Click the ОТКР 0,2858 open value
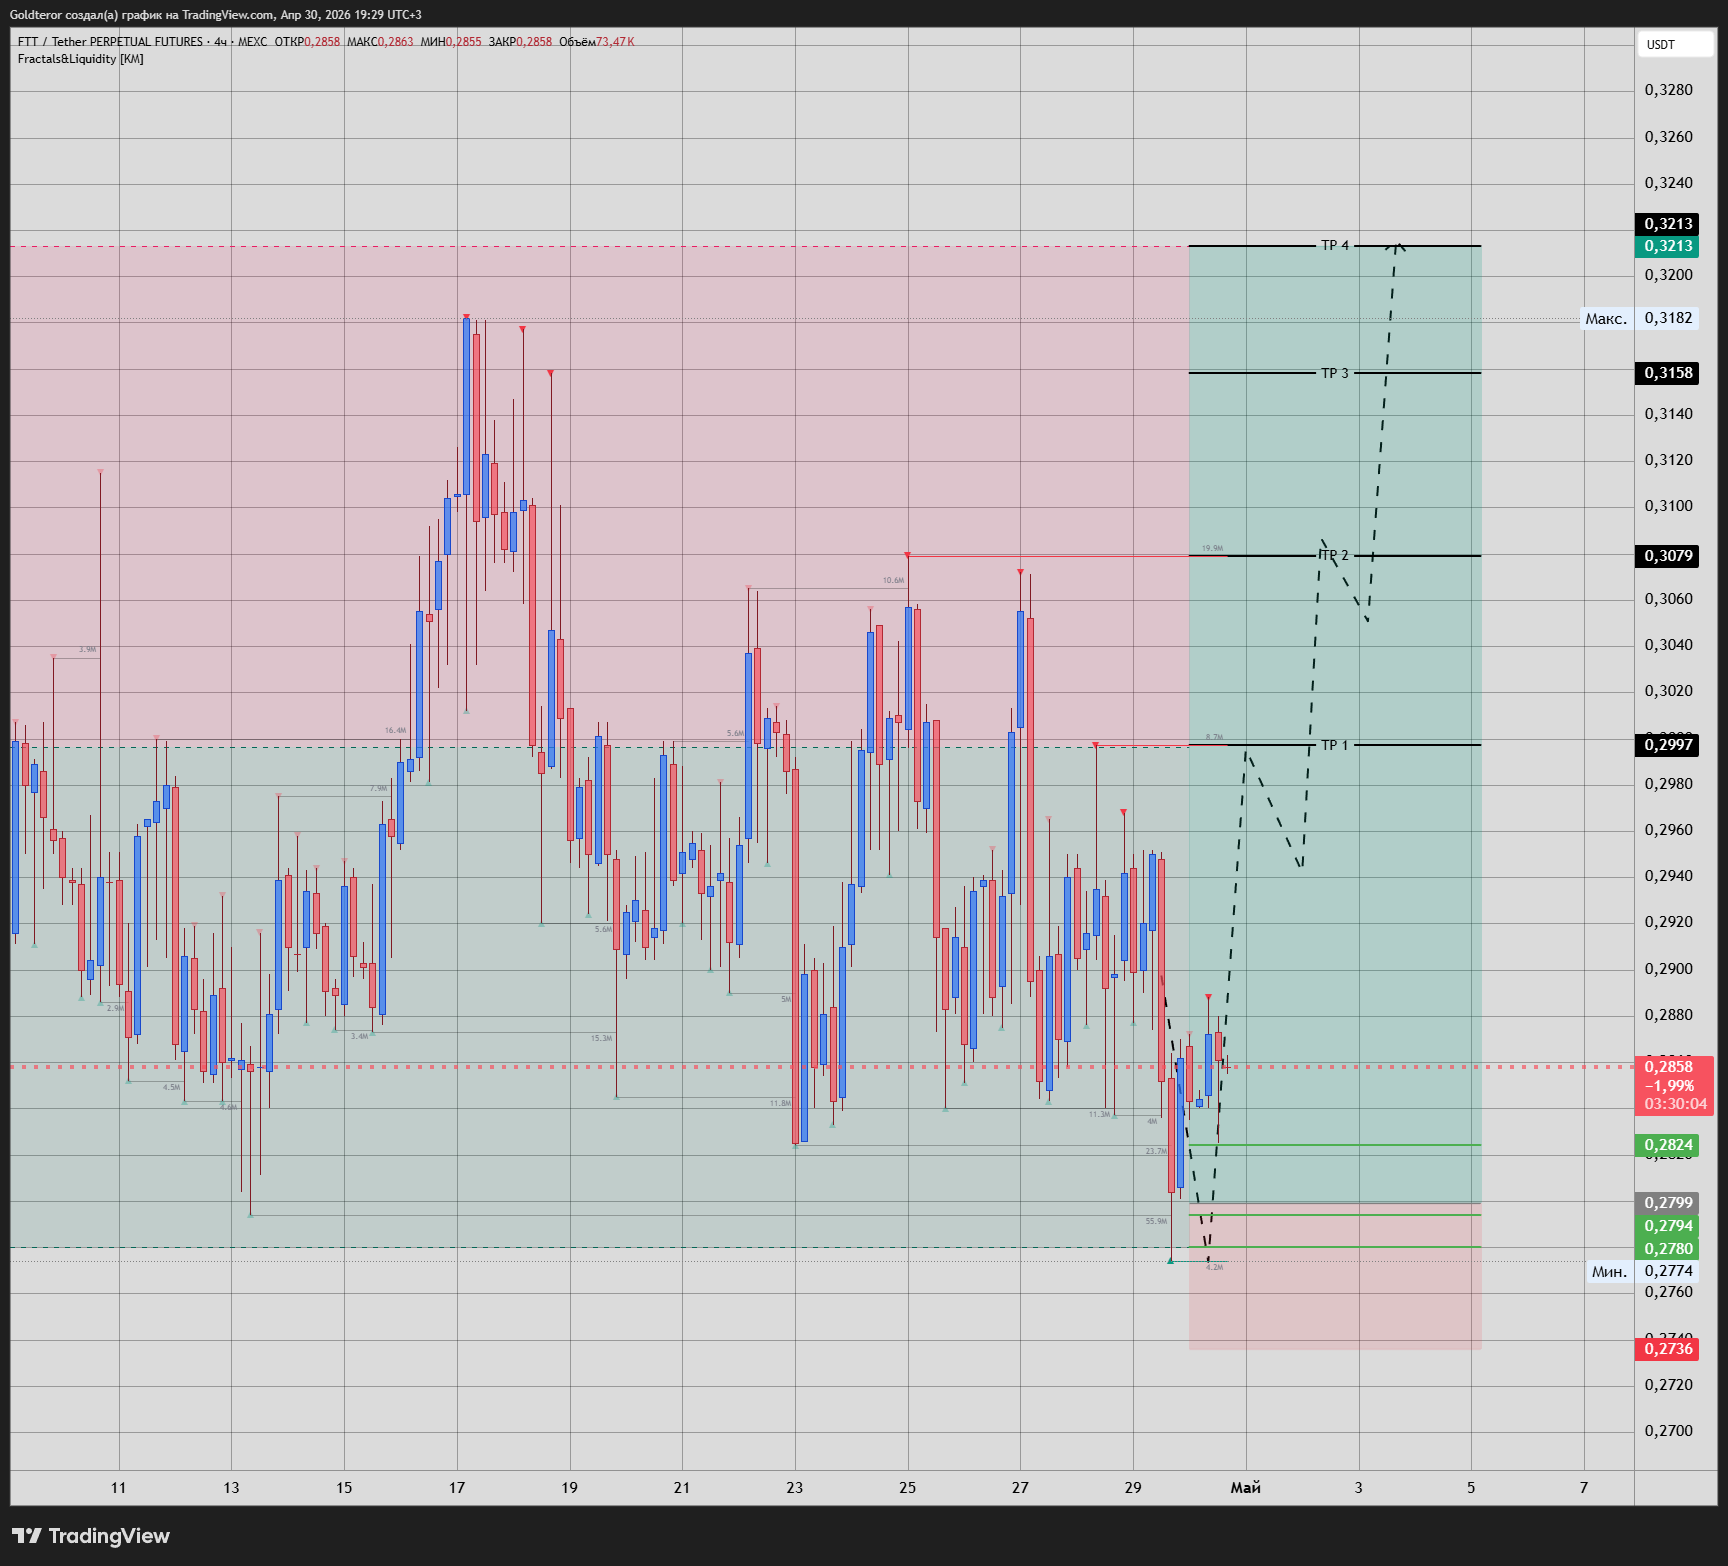Screen dimensions: 1728x1566 tap(307, 42)
